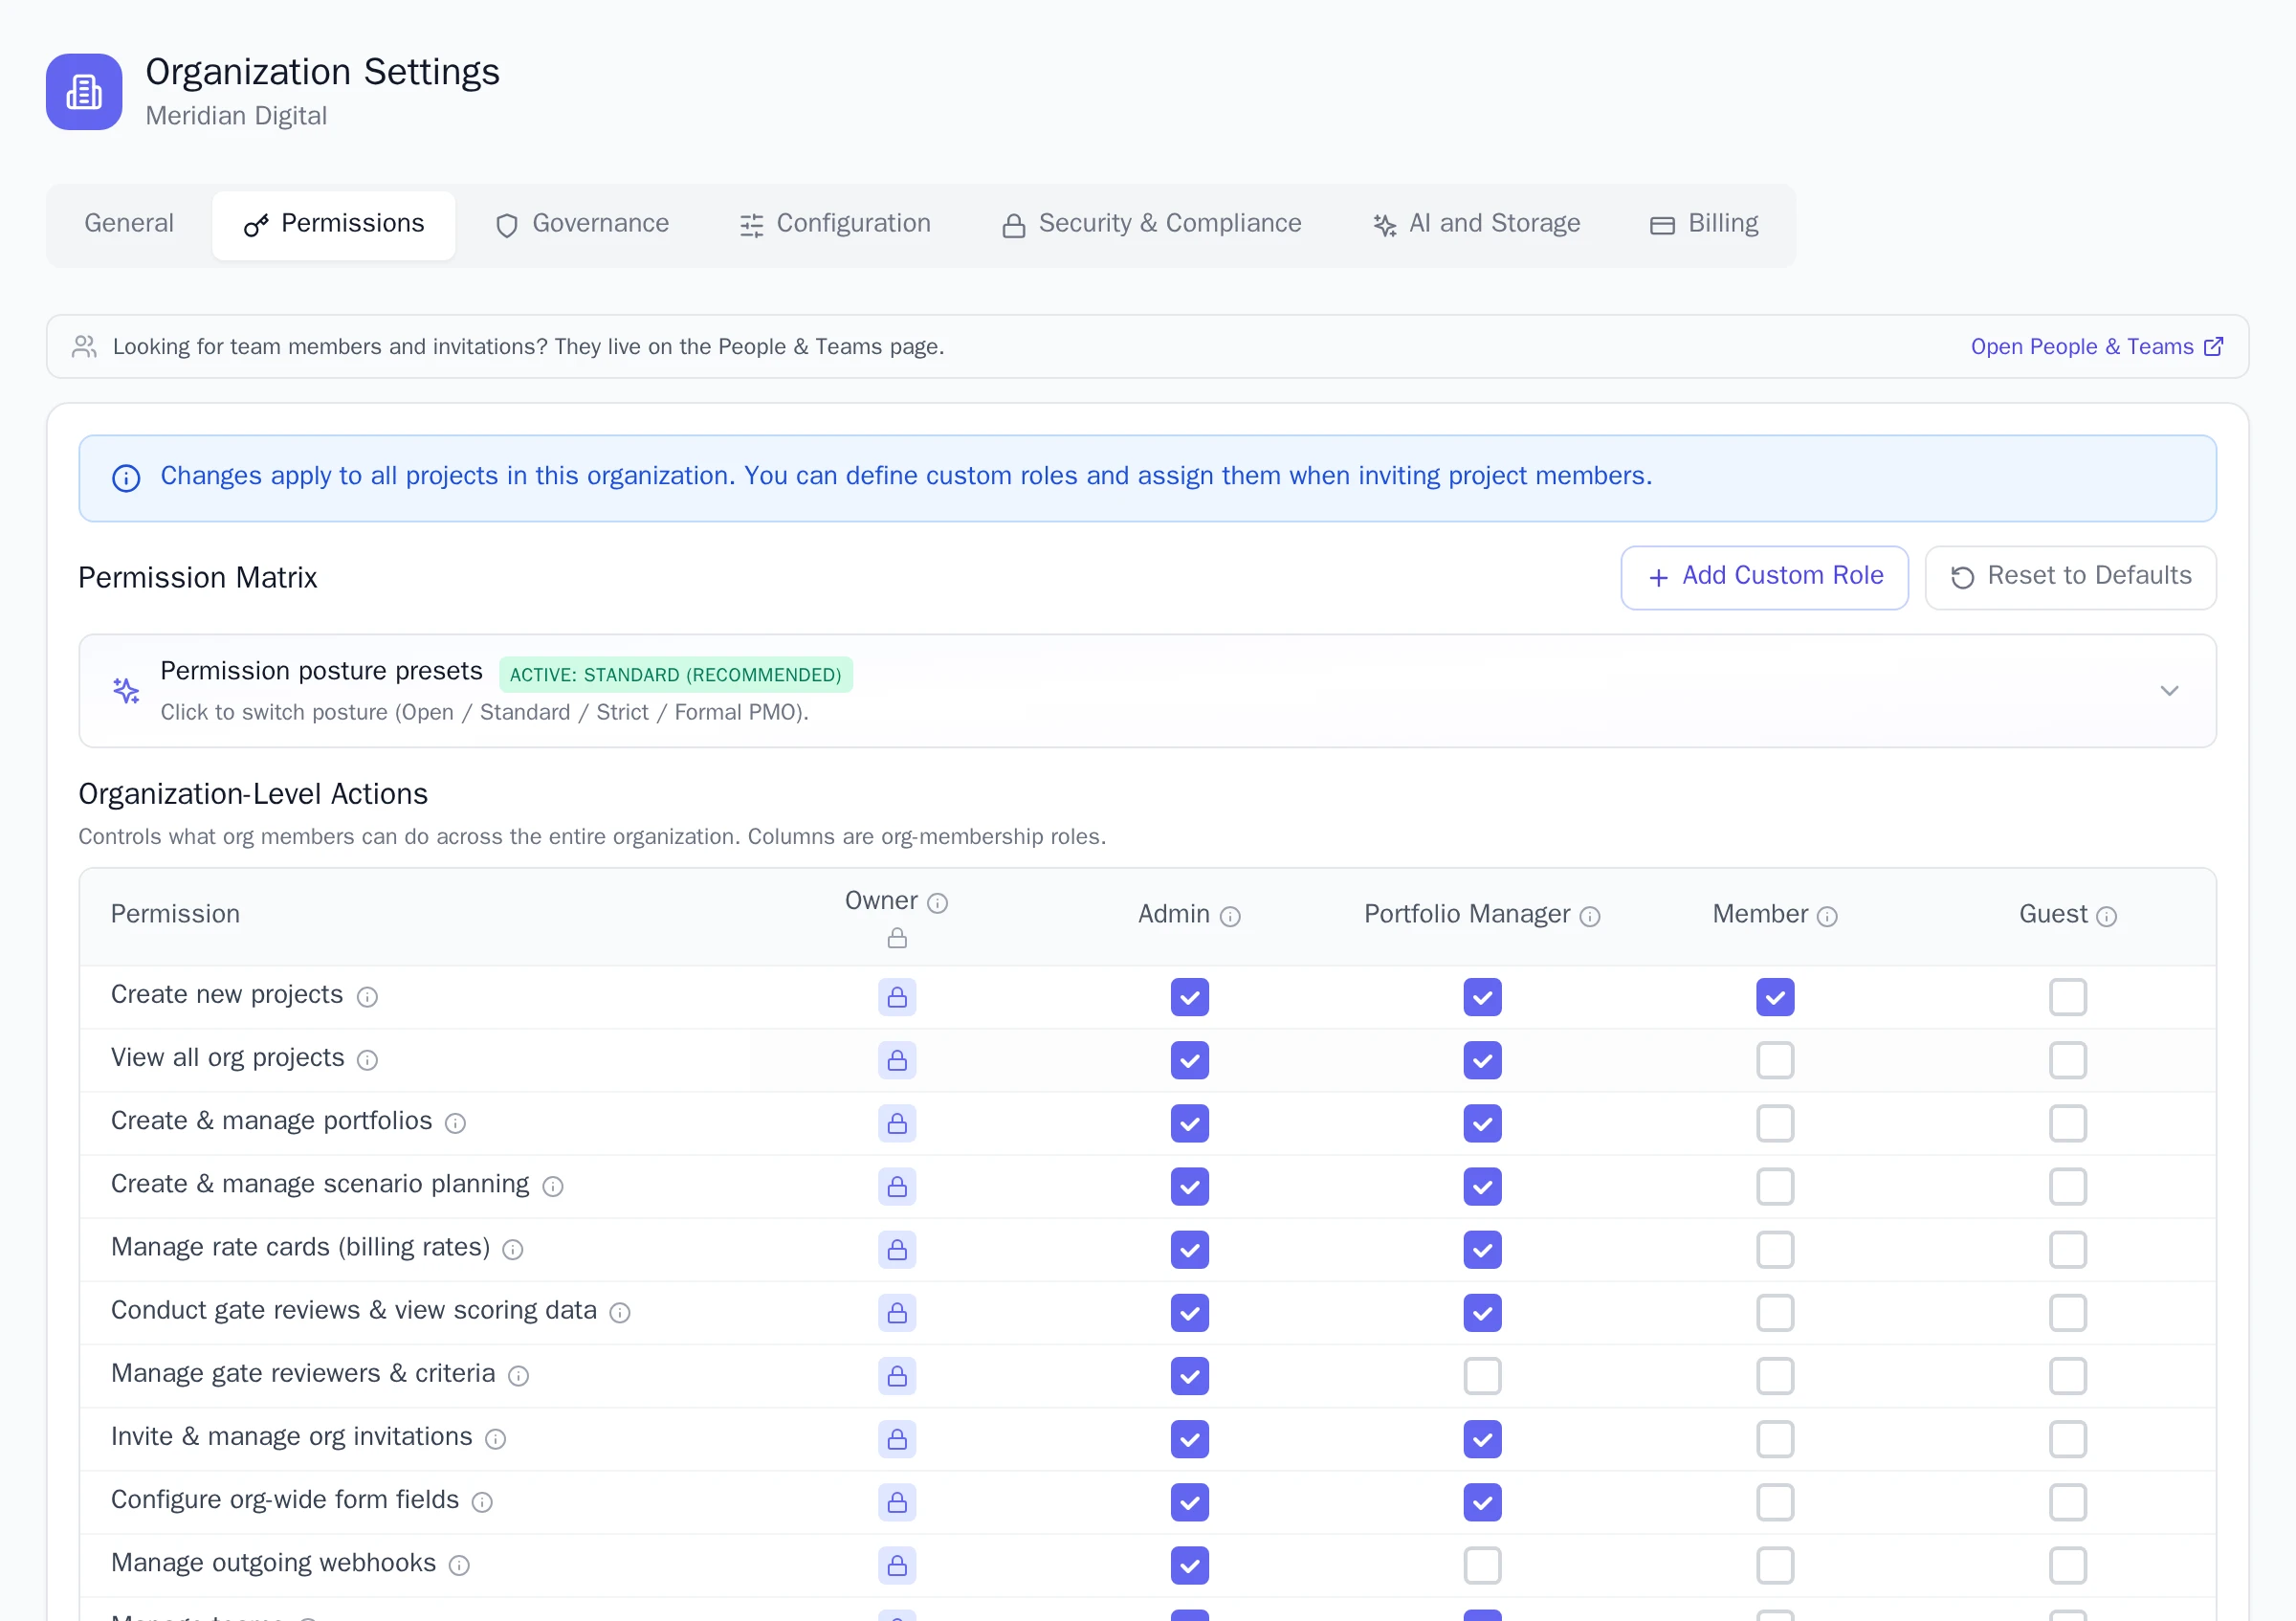Uncheck Member for Create new projects
Viewport: 2296px width, 1621px height.
[1775, 997]
